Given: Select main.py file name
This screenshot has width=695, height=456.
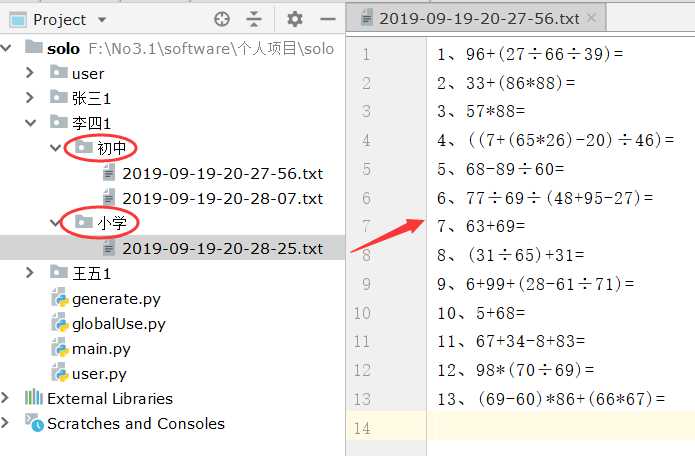Looking at the screenshot, I should (101, 349).
